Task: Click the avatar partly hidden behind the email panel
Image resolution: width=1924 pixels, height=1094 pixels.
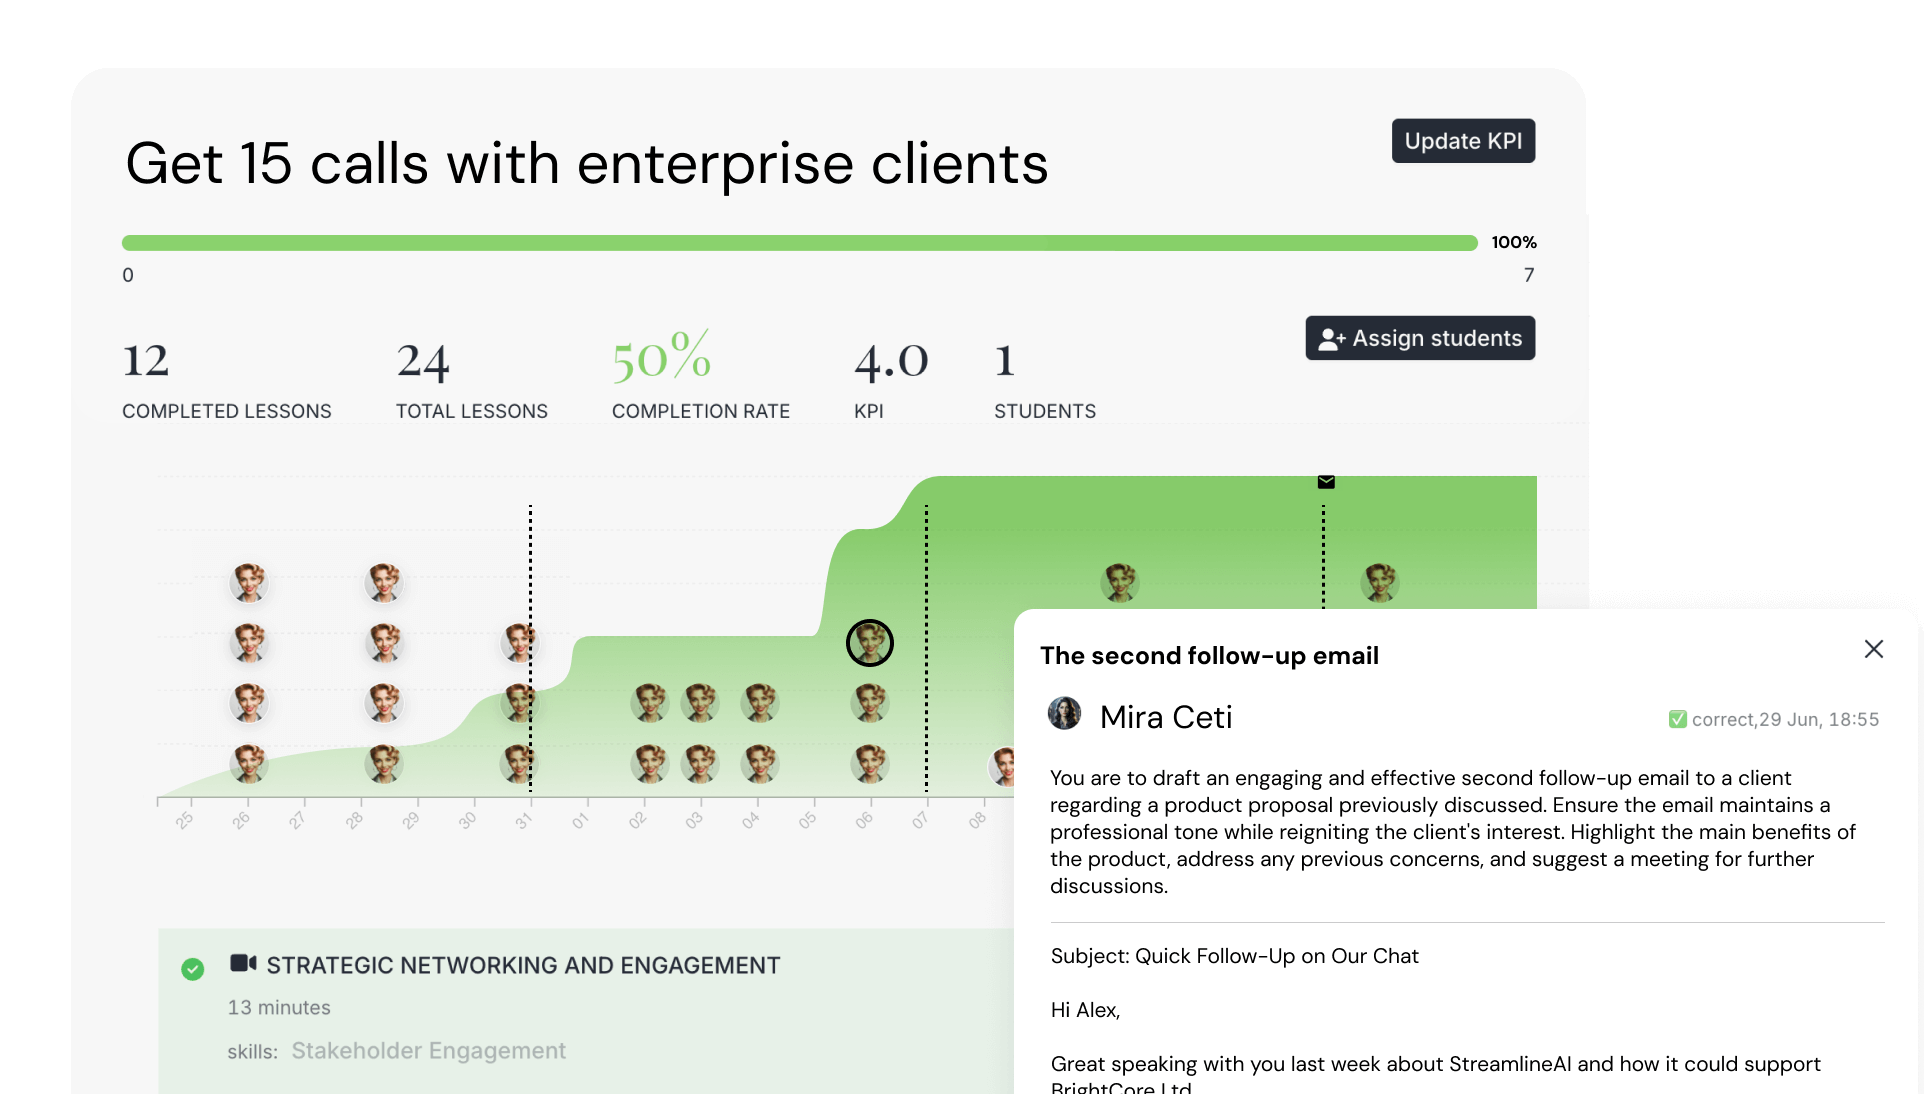Action: pos(1002,766)
